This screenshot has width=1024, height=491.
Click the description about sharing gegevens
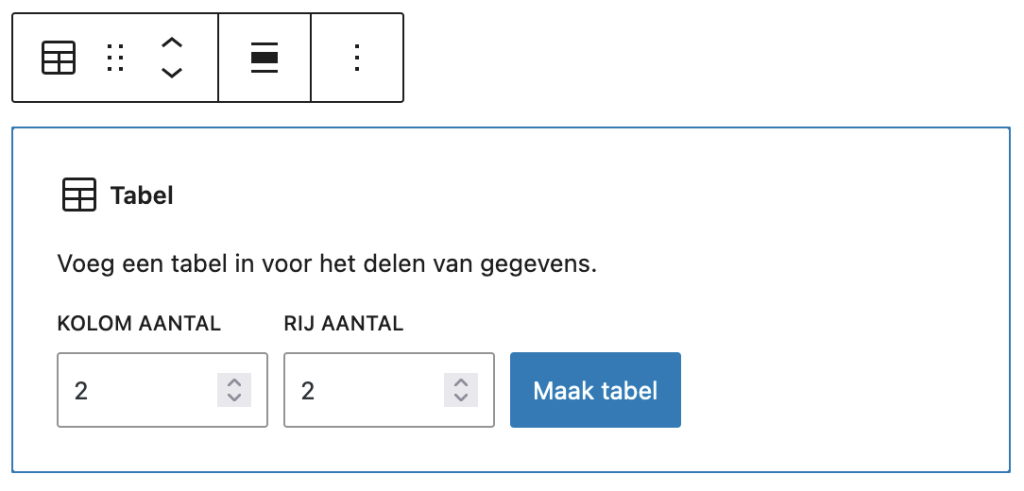click(327, 265)
